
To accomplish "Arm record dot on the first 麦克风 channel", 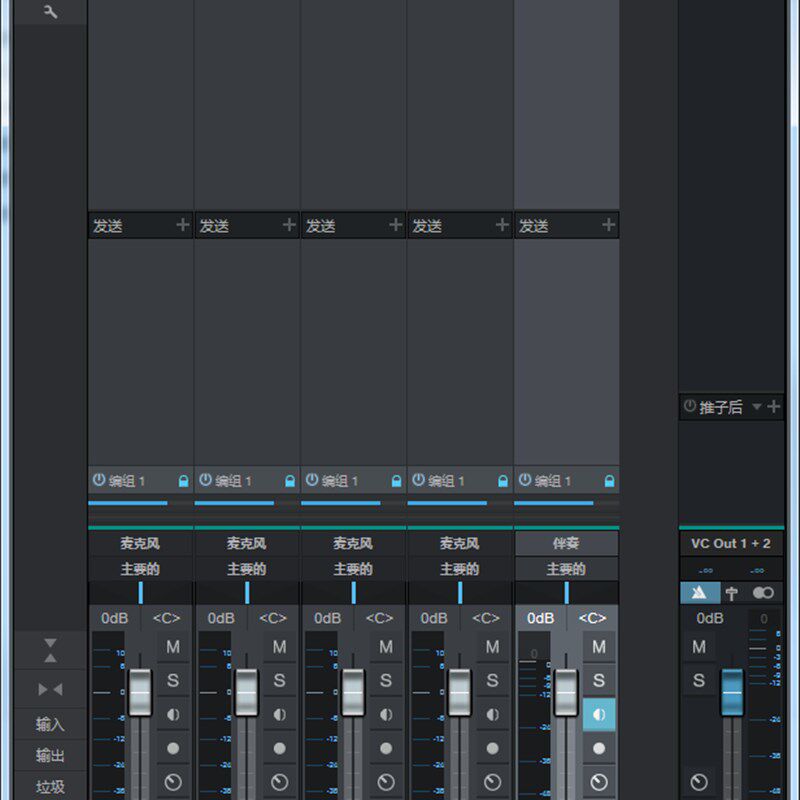I will point(173,748).
